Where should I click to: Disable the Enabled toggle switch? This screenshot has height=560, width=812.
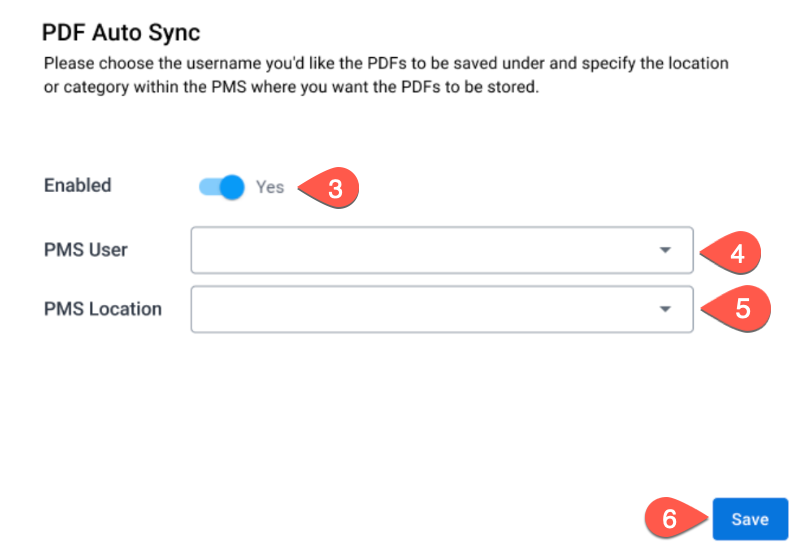[x=222, y=187]
